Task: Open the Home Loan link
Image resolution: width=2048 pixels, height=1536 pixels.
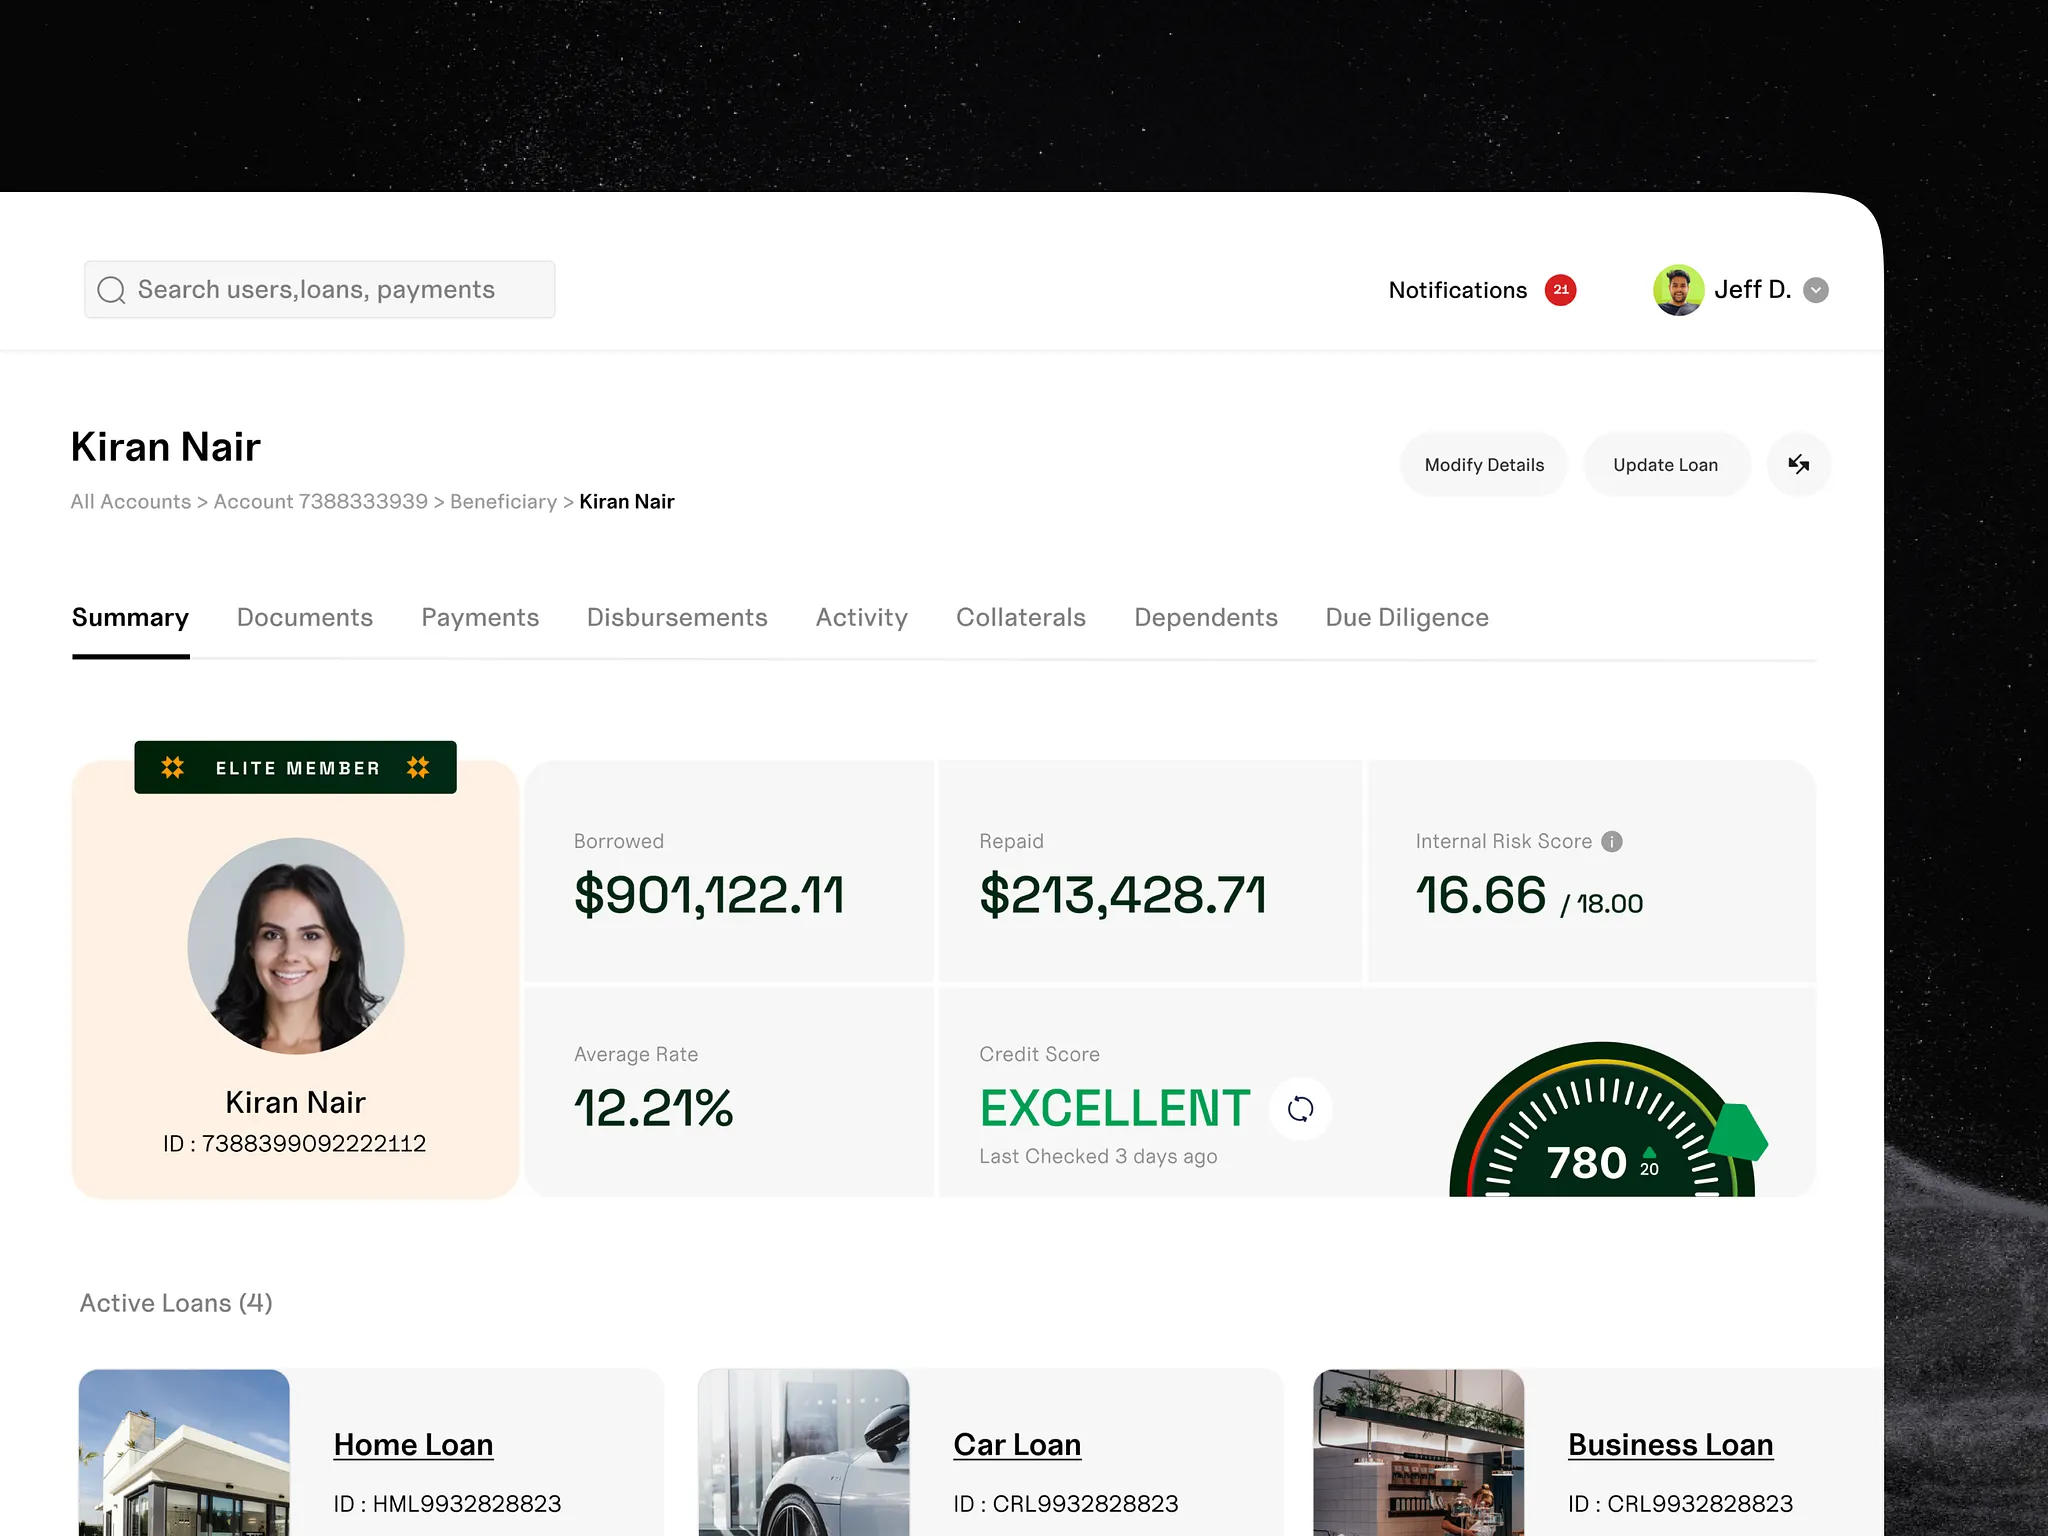Action: pos(413,1444)
